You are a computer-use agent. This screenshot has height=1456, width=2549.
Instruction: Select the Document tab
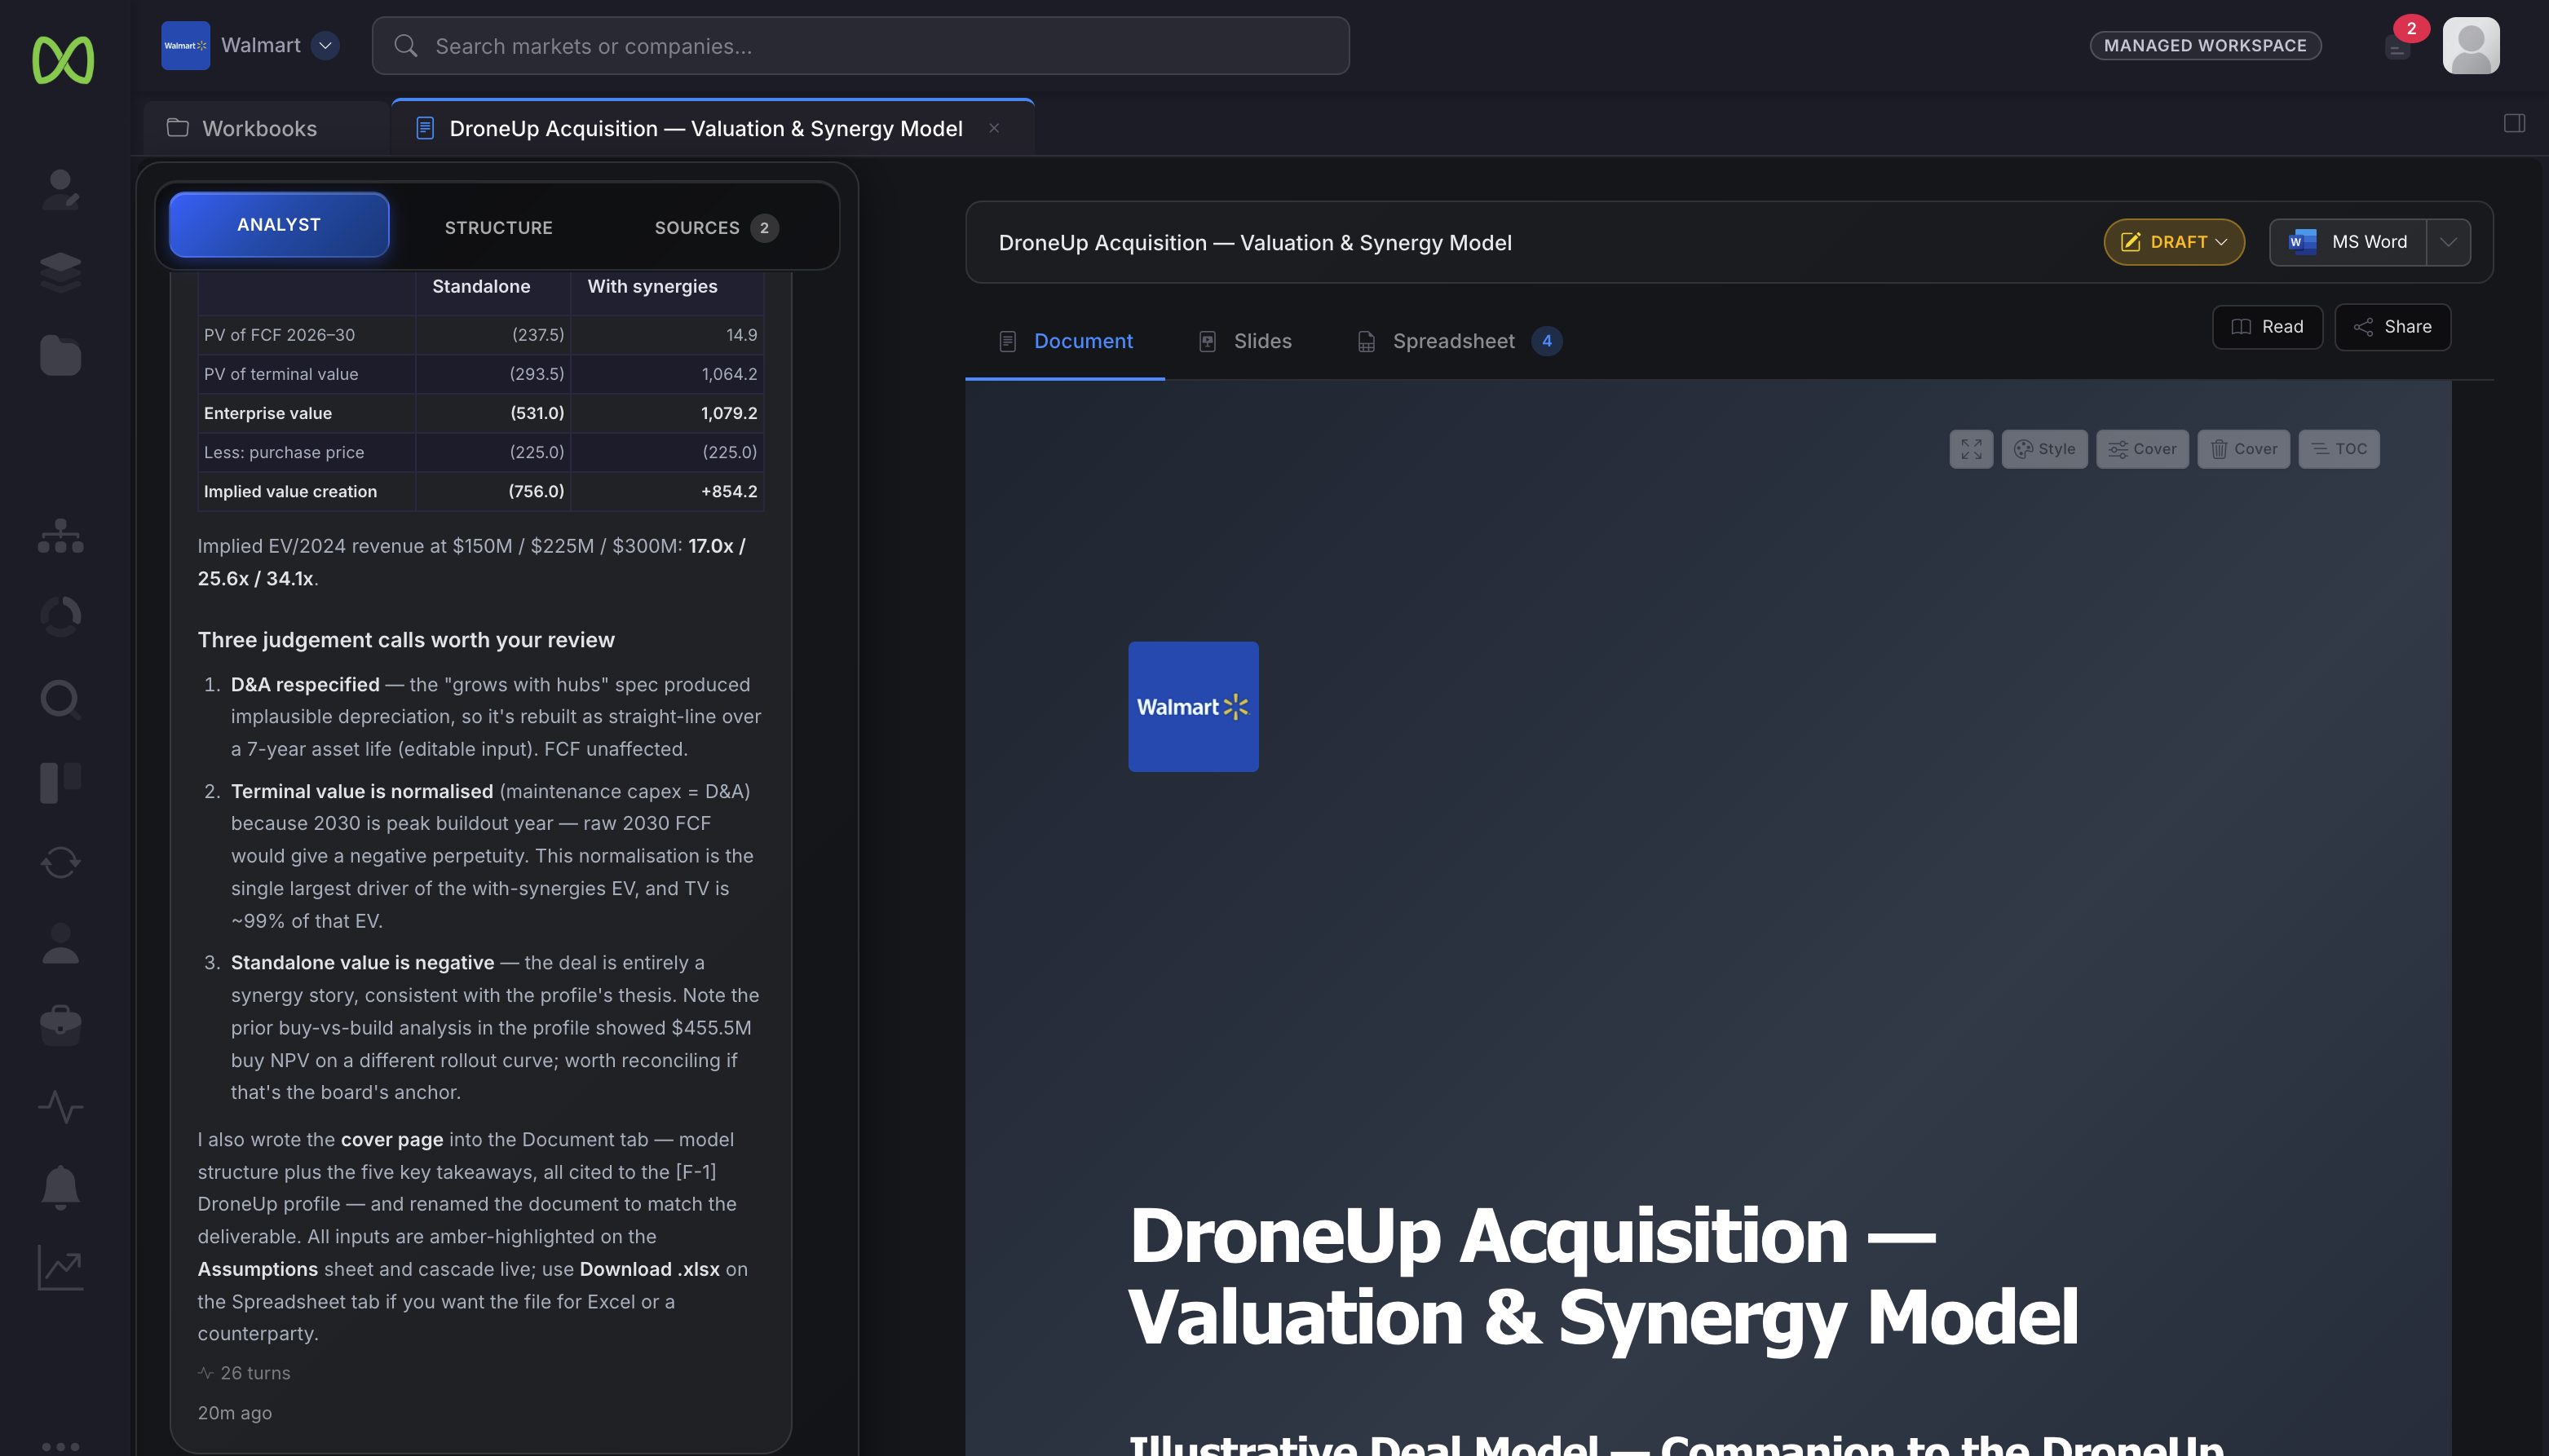click(x=1065, y=341)
